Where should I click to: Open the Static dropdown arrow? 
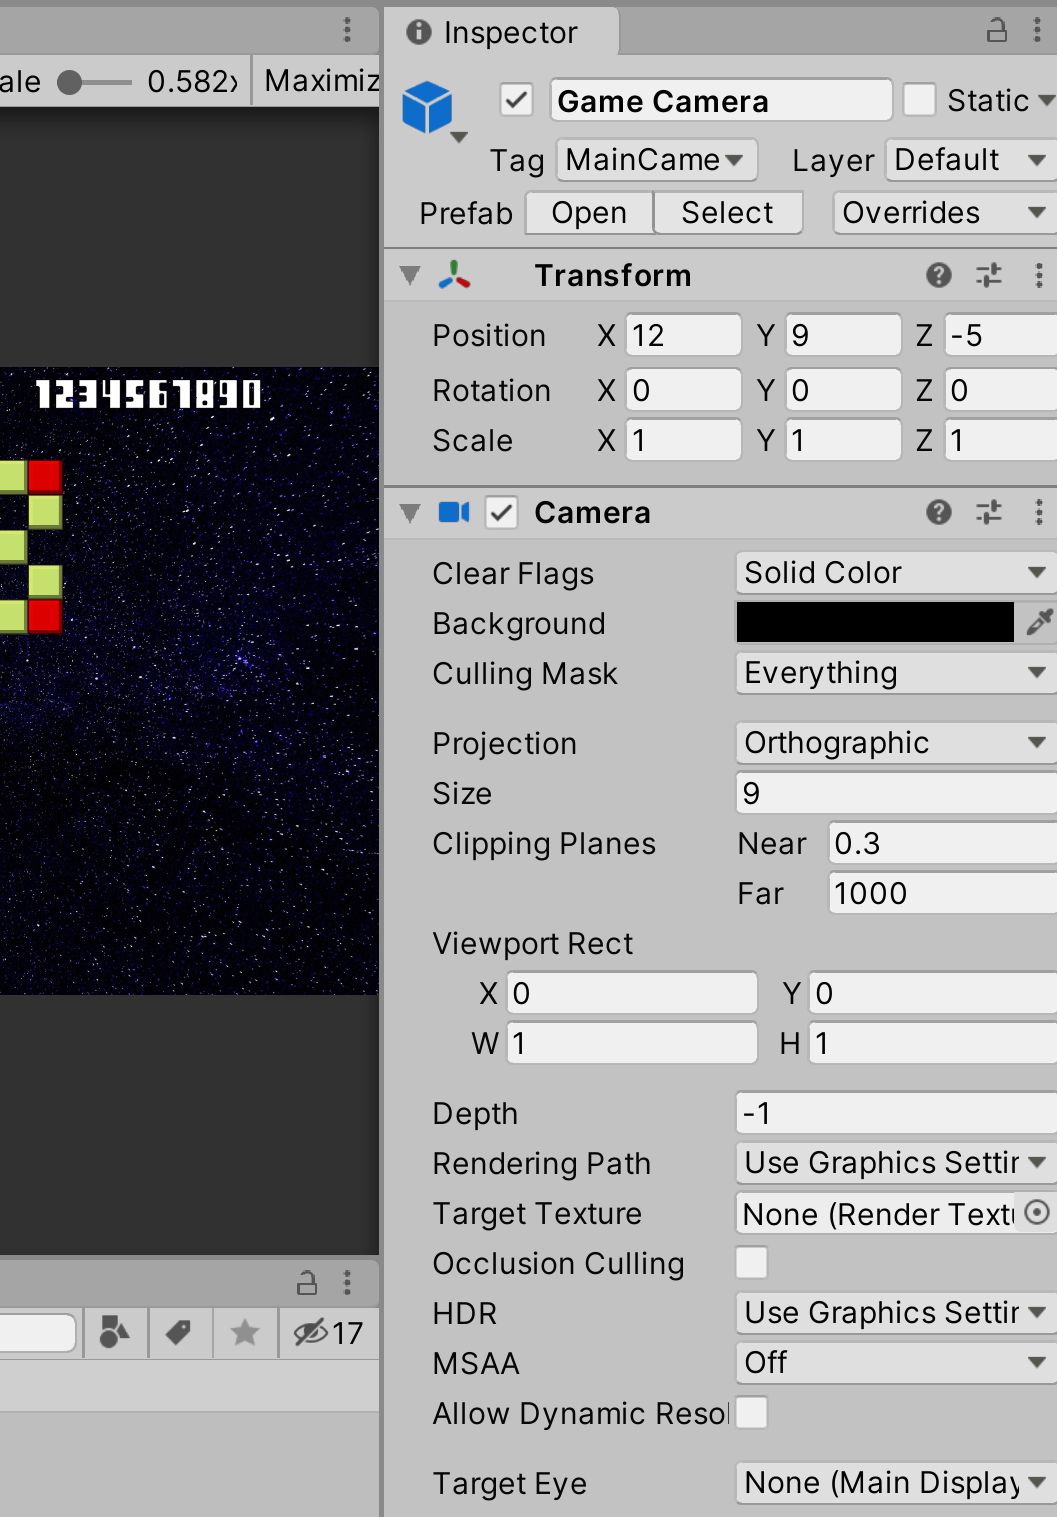1046,100
